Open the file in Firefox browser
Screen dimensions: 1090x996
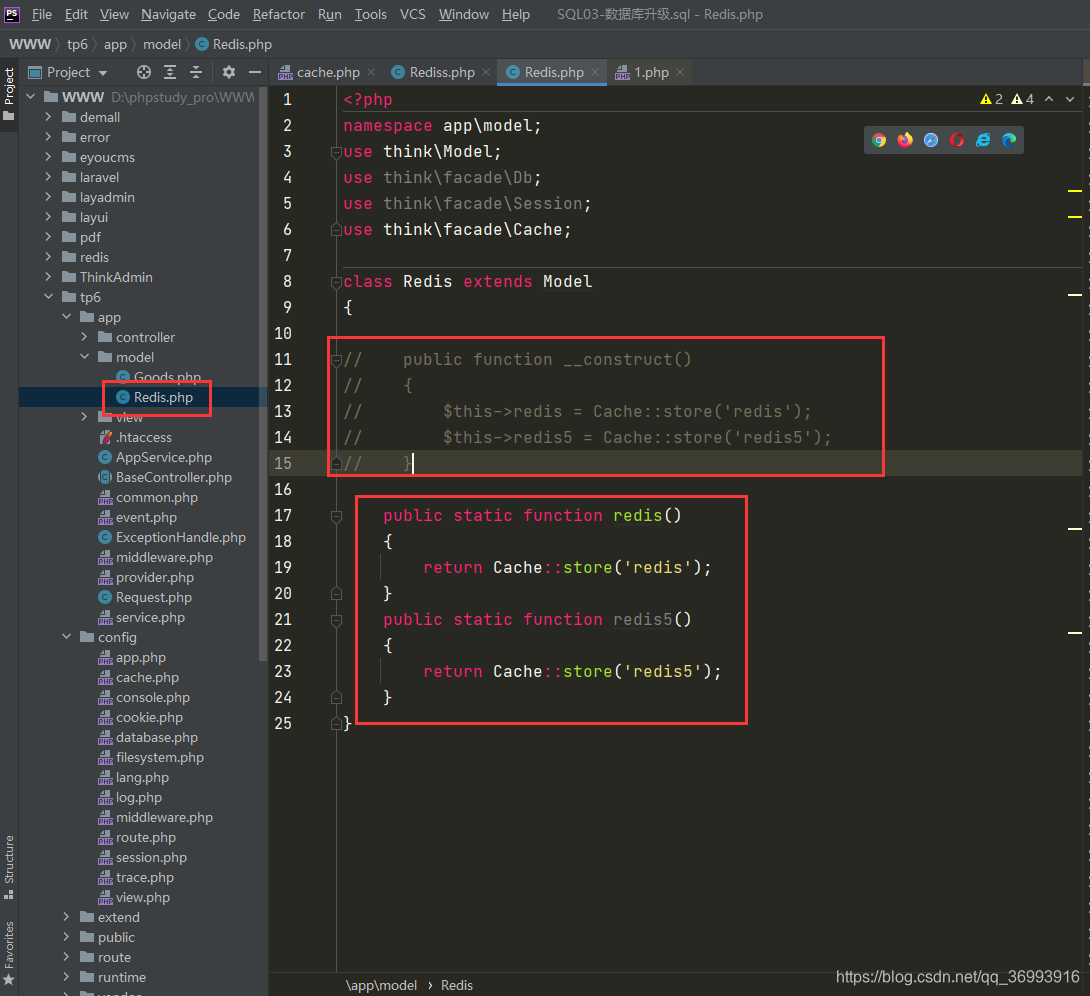tap(904, 140)
